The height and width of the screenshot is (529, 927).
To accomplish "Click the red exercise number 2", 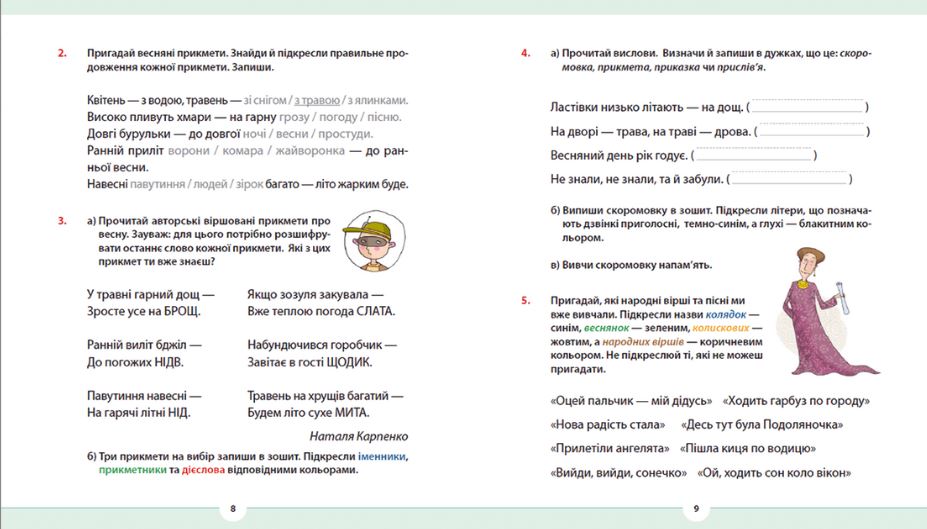I will point(61,53).
